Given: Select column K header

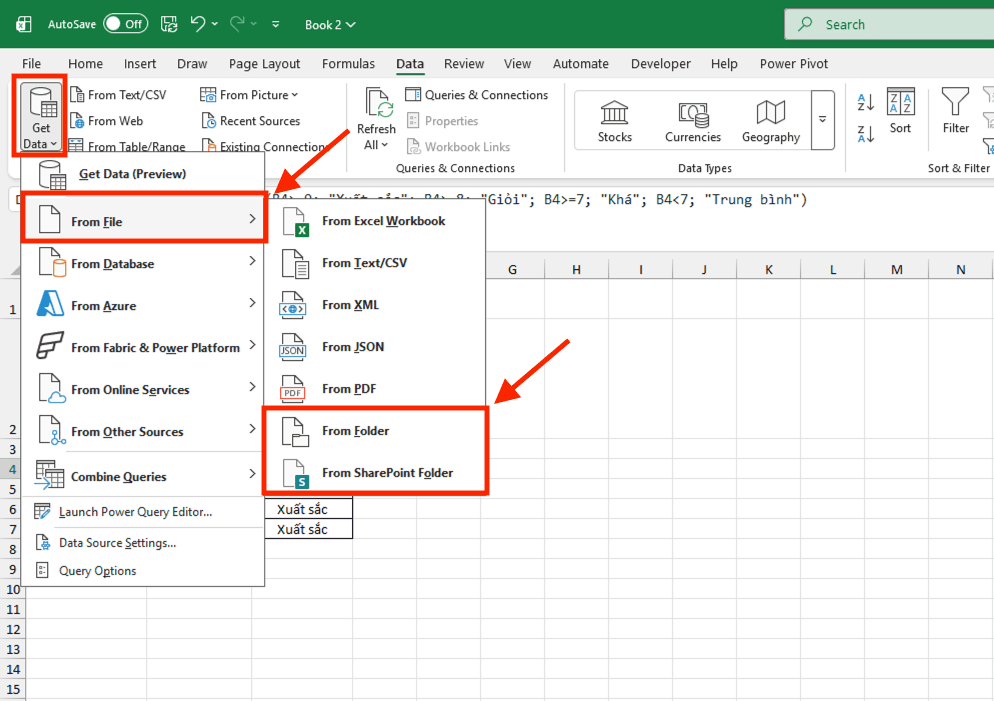Looking at the screenshot, I should pos(768,269).
